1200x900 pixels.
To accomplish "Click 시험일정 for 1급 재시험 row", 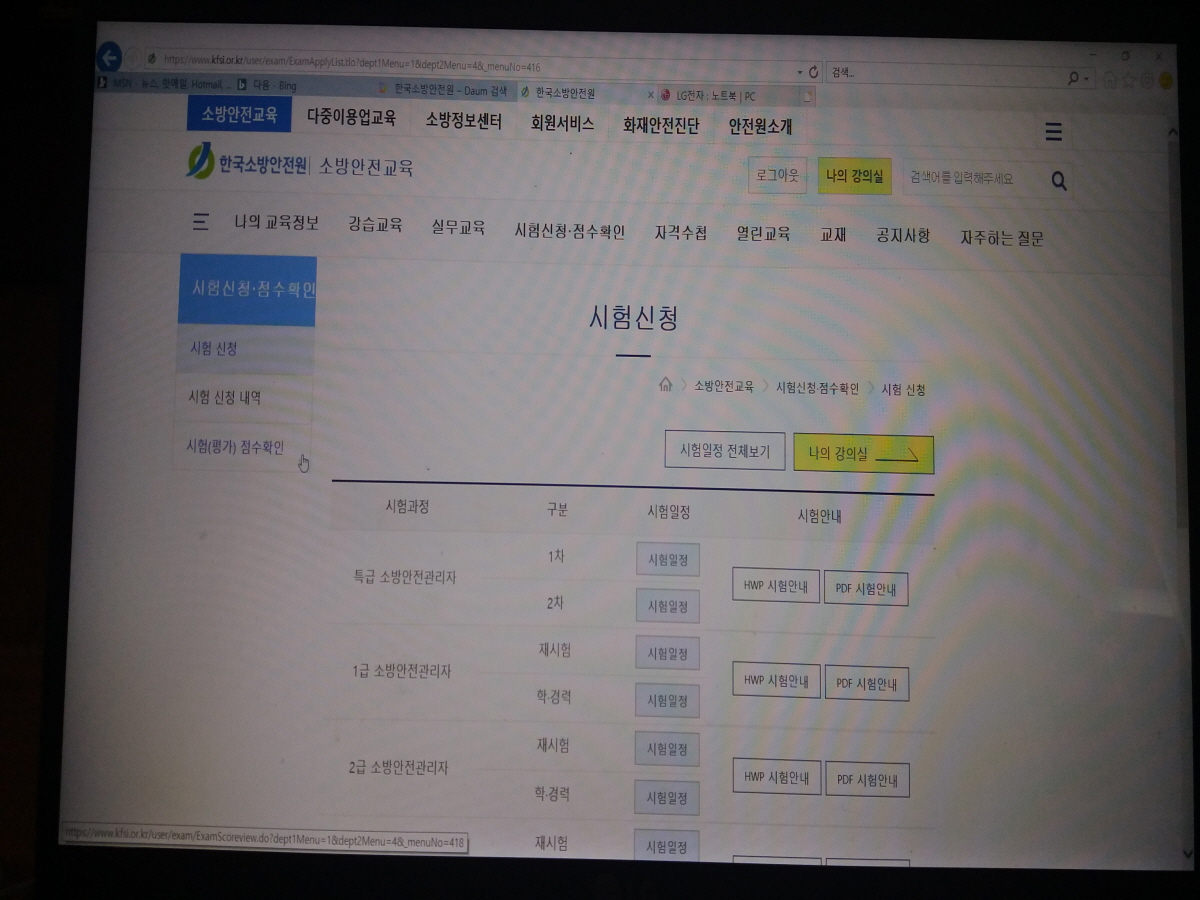I will pyautogui.click(x=667, y=653).
